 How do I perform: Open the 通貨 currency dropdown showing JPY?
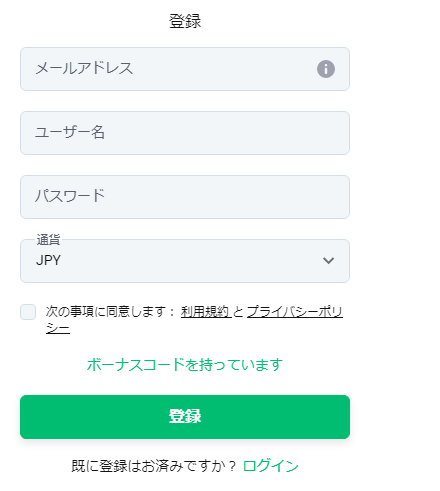click(x=185, y=261)
